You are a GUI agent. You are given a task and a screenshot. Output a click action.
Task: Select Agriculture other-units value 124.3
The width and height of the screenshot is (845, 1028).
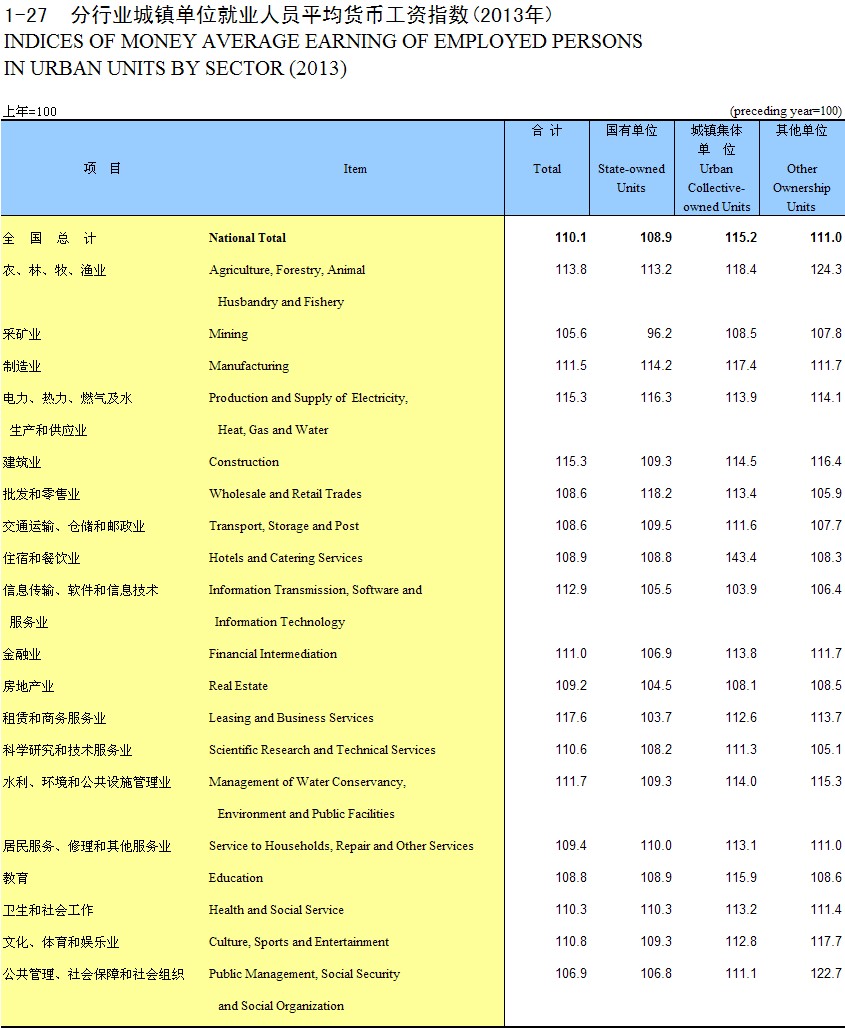point(826,269)
